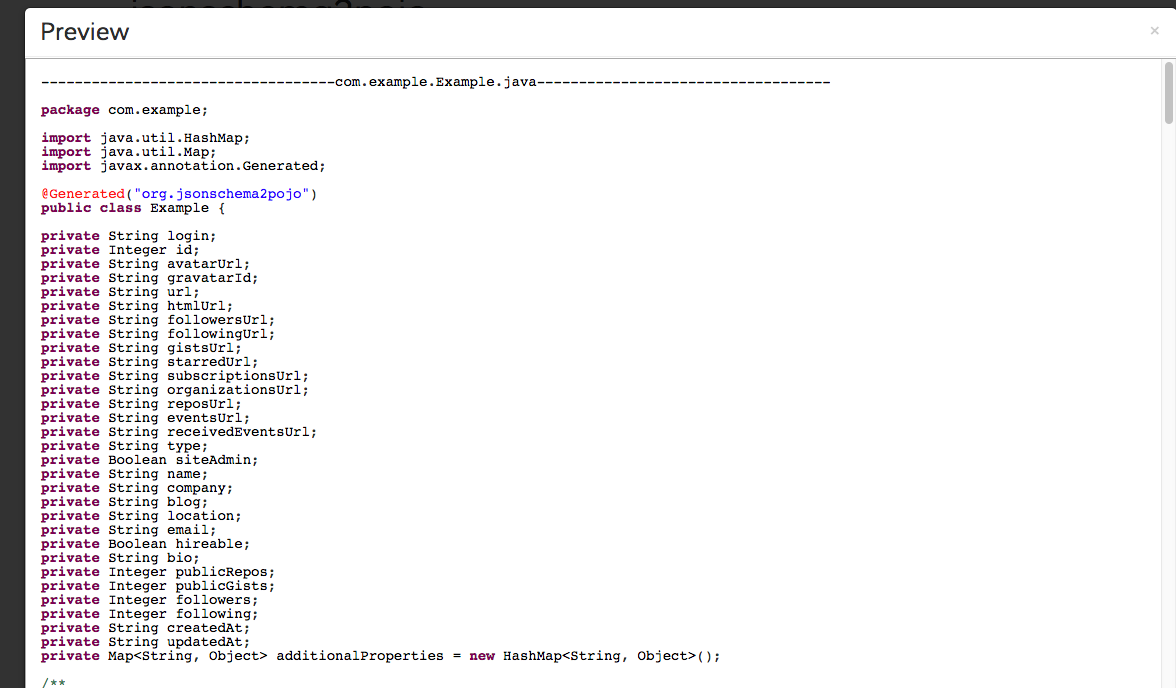The width and height of the screenshot is (1176, 688).
Task: Click the 'private String type;' line
Action: pos(124,446)
